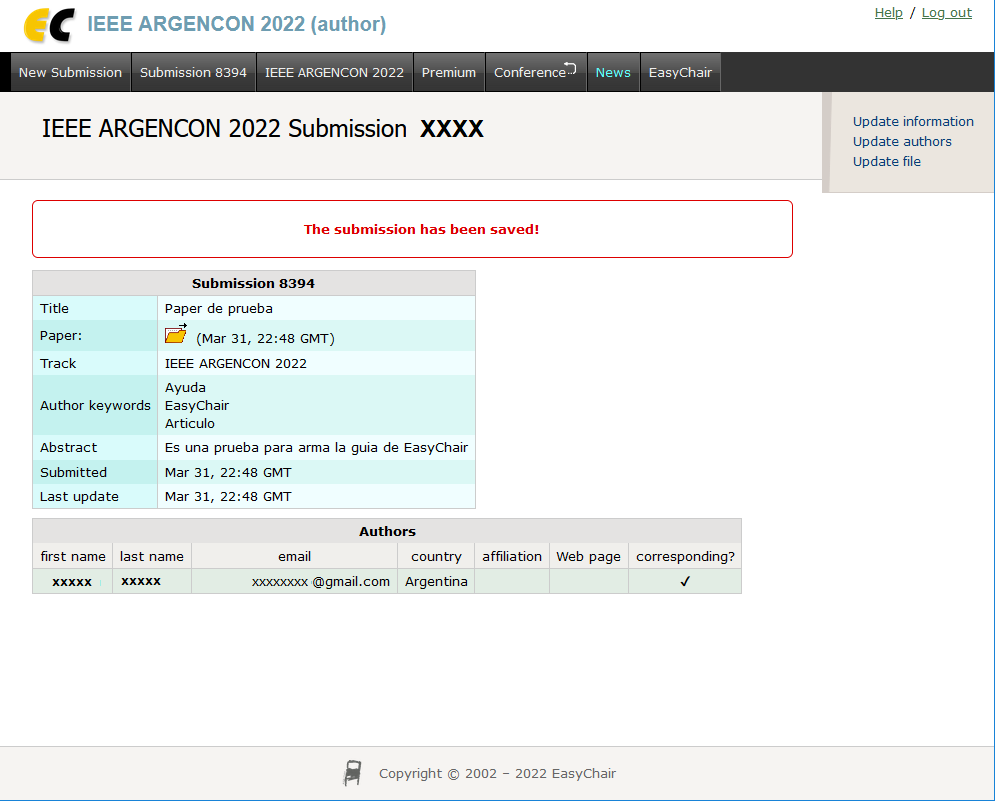Click the Submitted date value
Image resolution: width=996 pixels, height=805 pixels.
pos(228,473)
